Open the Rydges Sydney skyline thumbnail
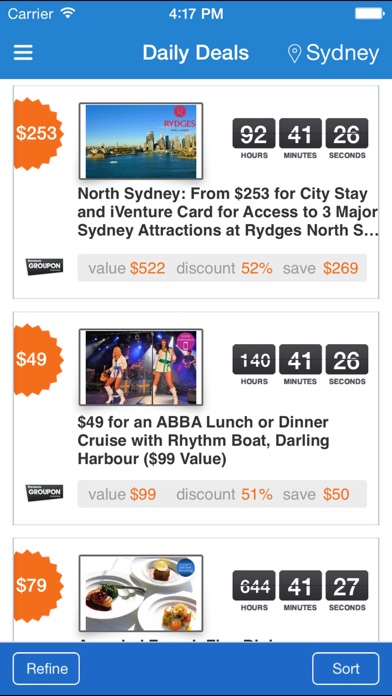The image size is (392, 696). coord(141,141)
